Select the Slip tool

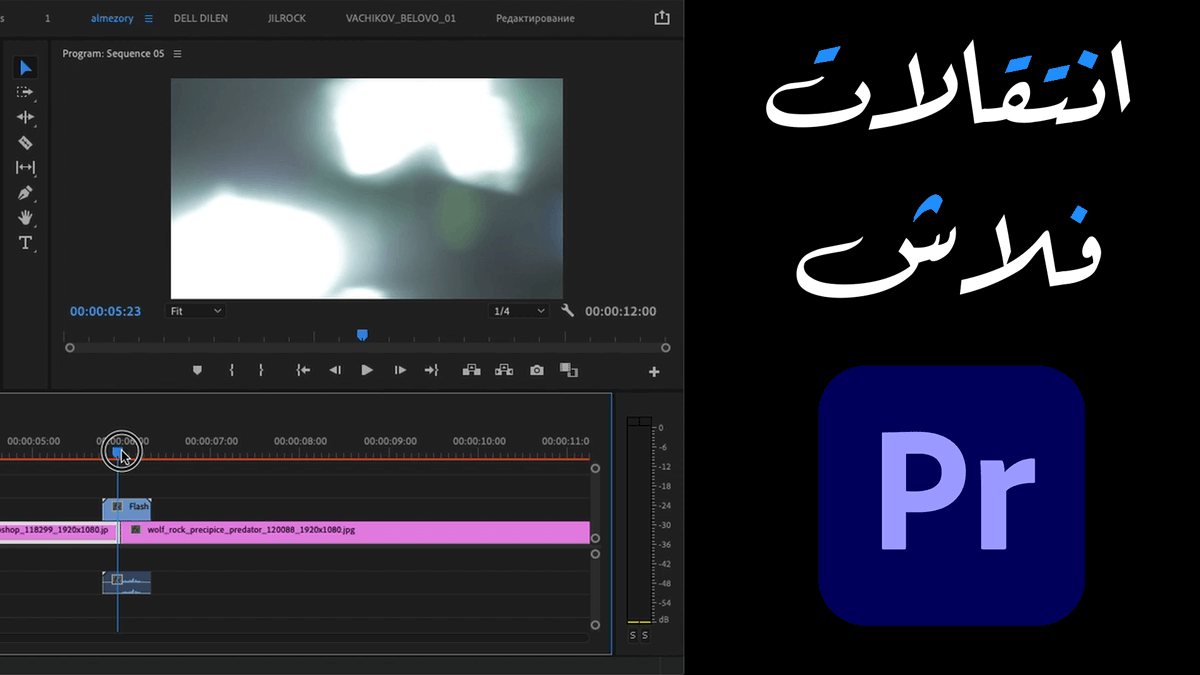point(26,168)
